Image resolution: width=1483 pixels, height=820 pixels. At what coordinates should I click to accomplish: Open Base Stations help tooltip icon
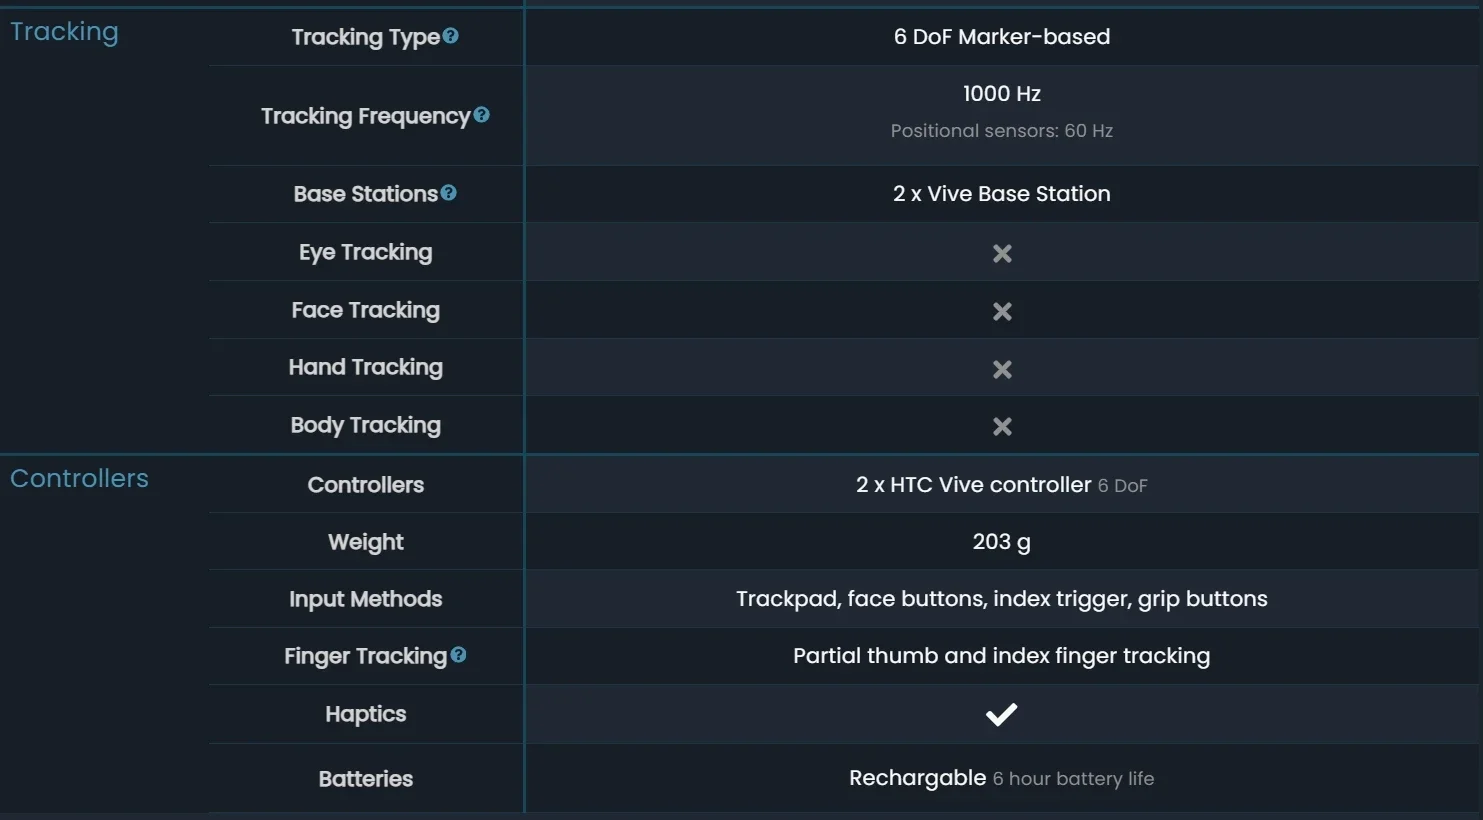449,193
